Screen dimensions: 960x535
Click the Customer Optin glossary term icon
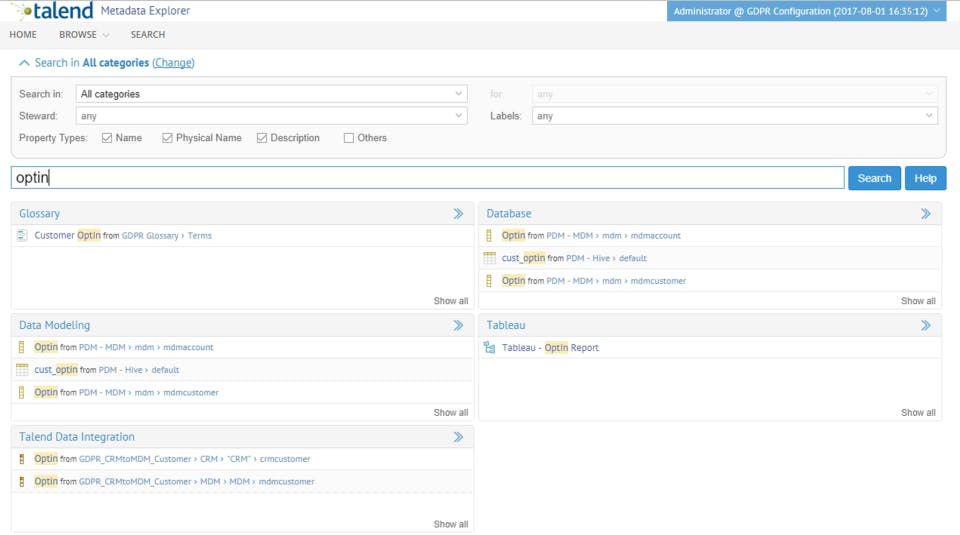click(22, 236)
